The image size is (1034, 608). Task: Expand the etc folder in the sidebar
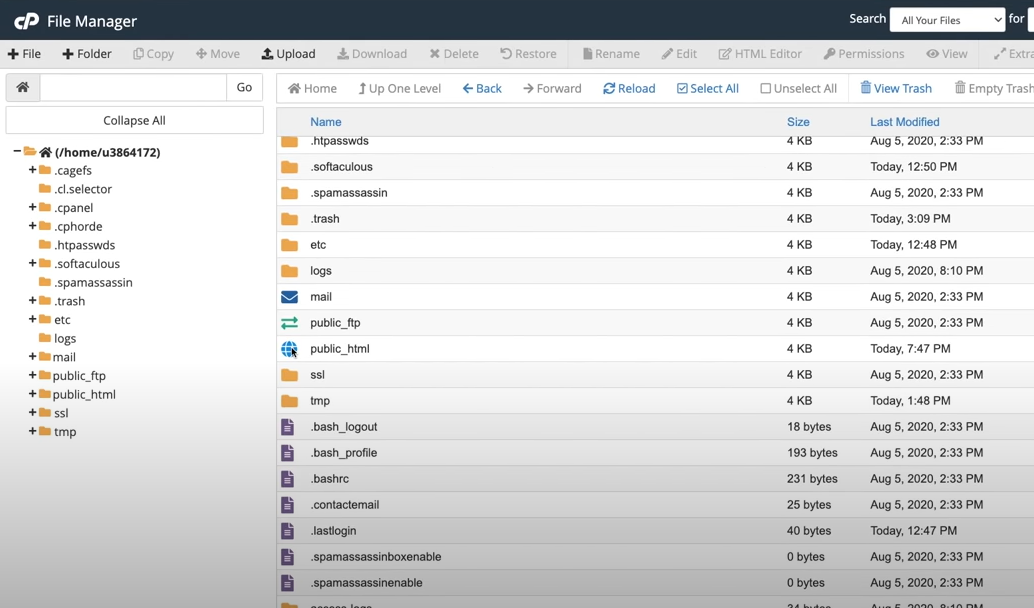coord(31,319)
